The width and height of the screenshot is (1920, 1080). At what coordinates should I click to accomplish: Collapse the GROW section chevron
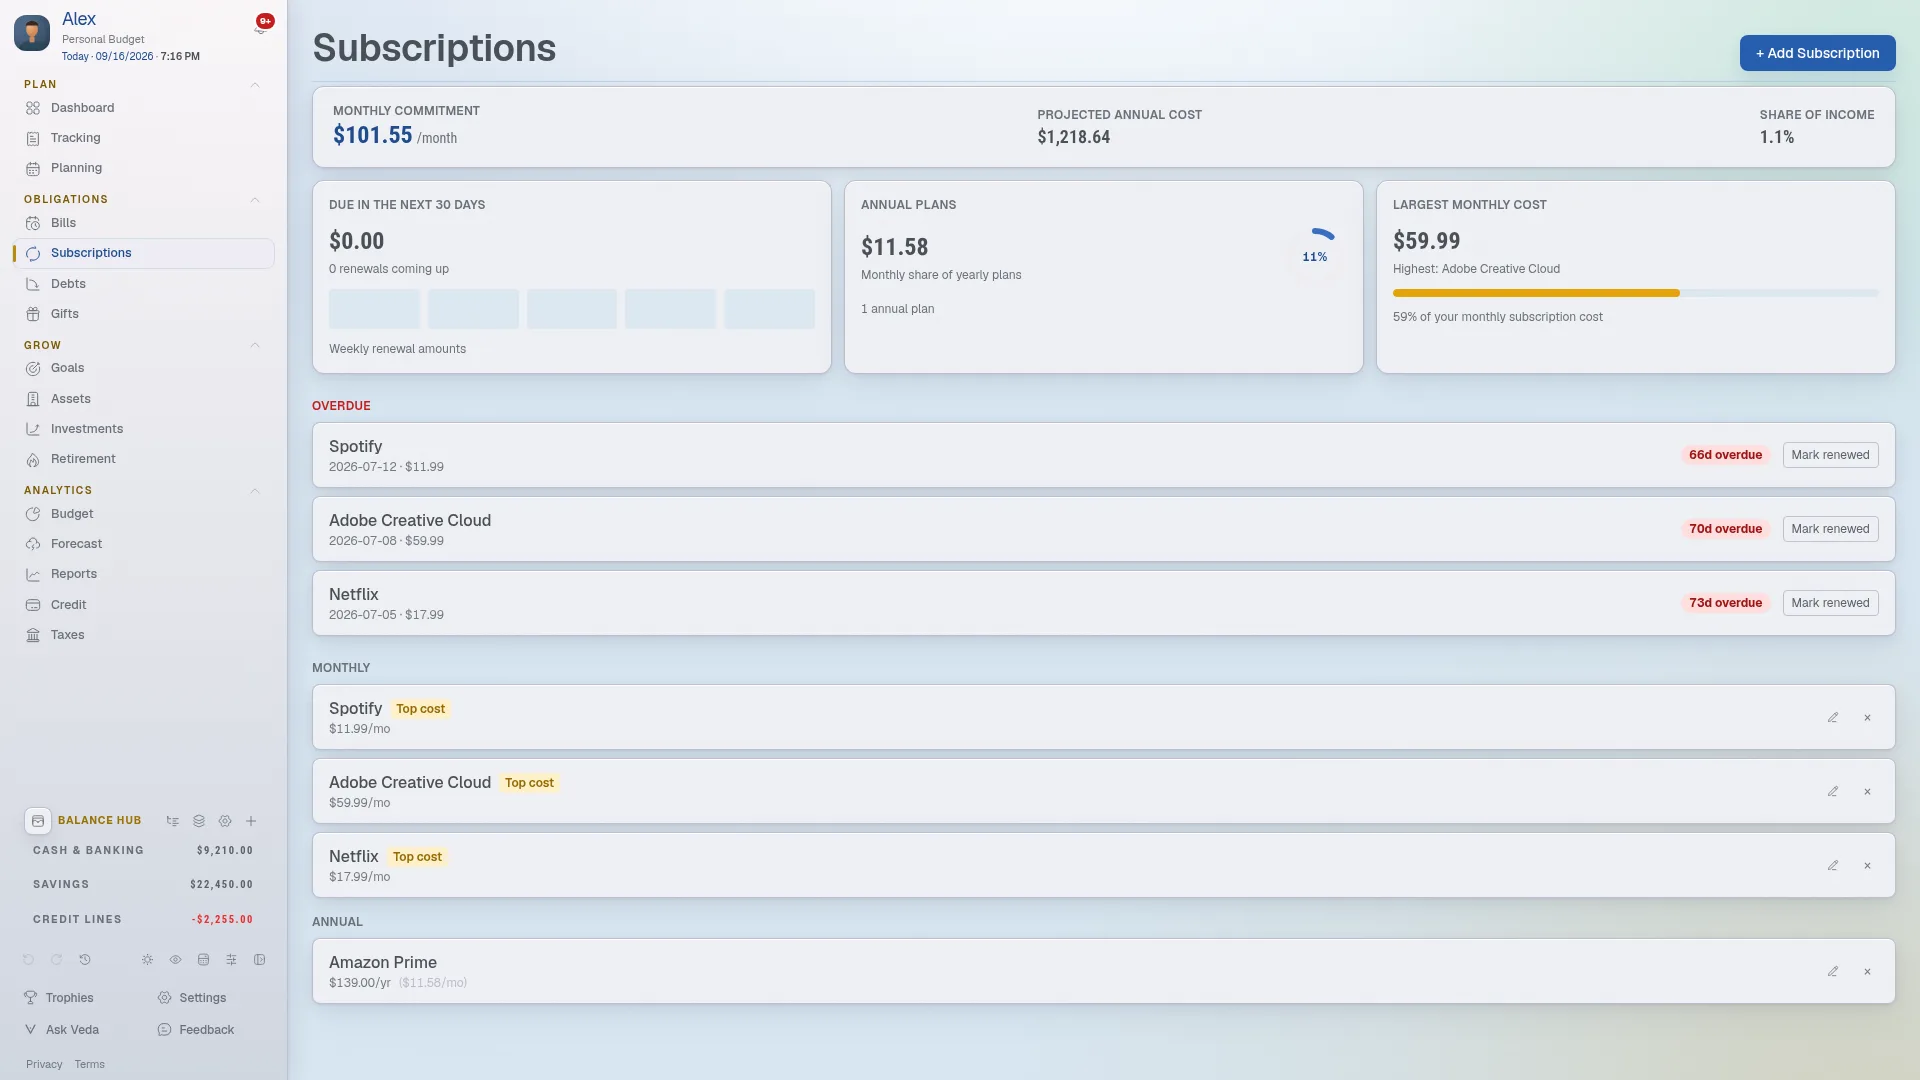point(255,345)
